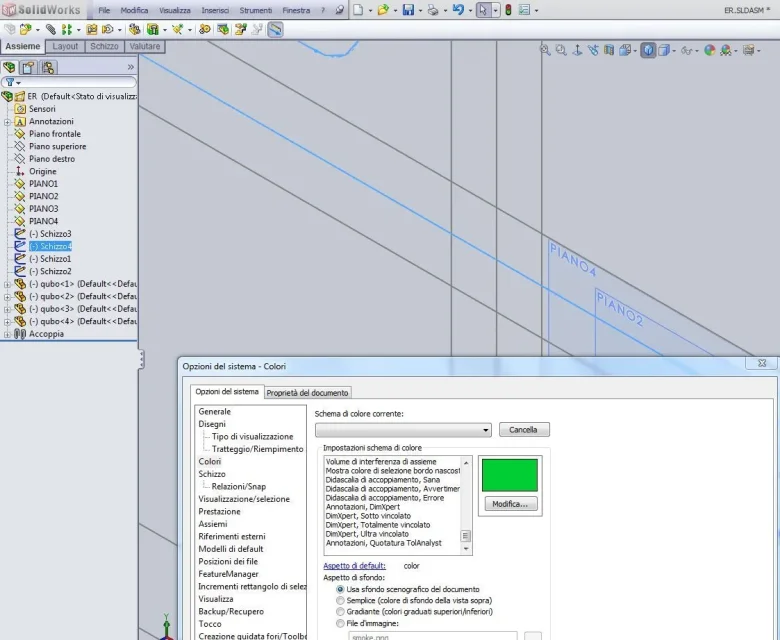Screen dimensions: 780x640
Task: Expand the Accoppia mates folder
Action: [7, 334]
